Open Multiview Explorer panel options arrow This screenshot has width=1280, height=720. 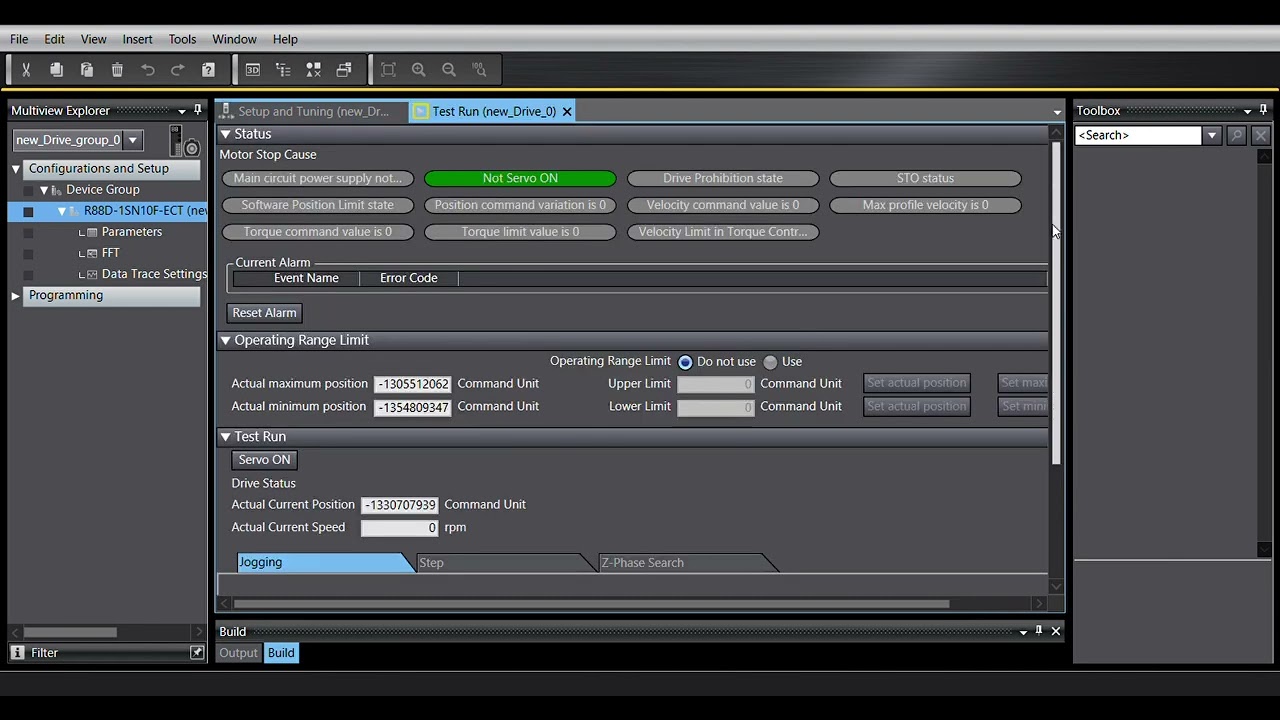coord(182,111)
